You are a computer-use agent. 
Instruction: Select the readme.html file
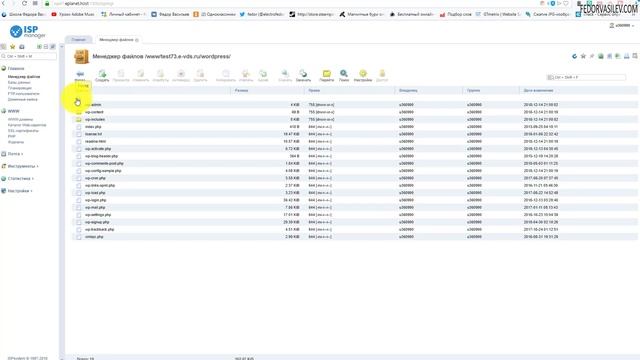coord(95,142)
